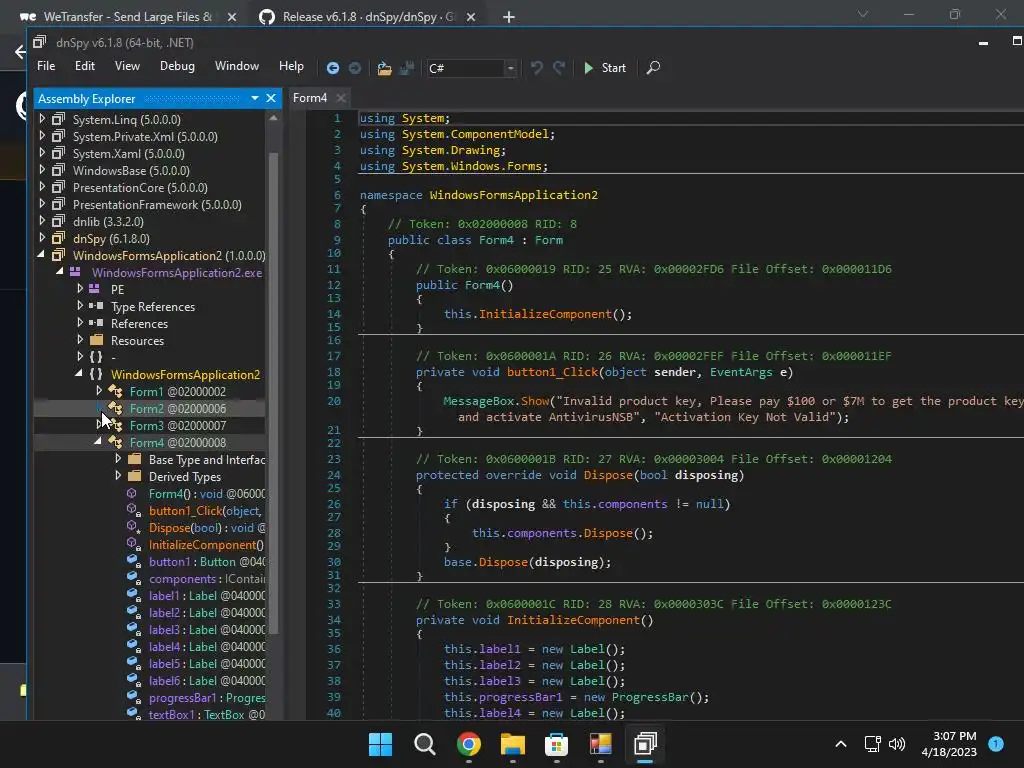This screenshot has width=1024, height=768.
Task: Open the Debug menu
Action: tap(177, 66)
